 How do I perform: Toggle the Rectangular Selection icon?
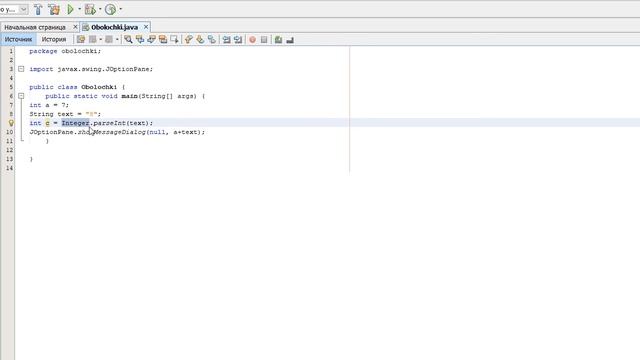174,40
